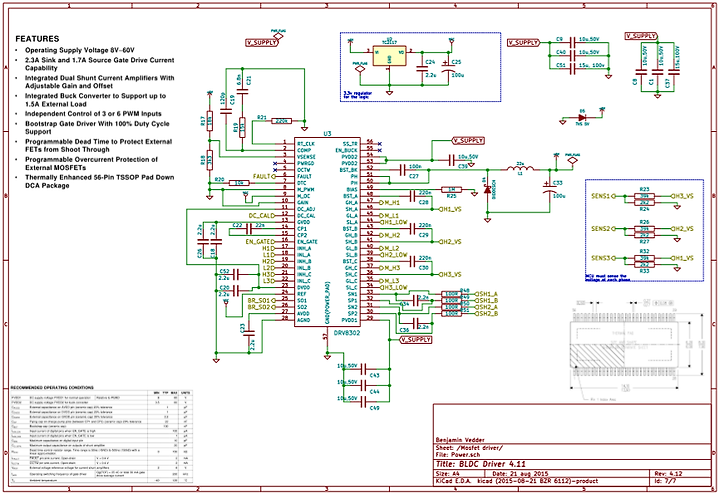Click the DRV8302 part name label

(x=347, y=333)
